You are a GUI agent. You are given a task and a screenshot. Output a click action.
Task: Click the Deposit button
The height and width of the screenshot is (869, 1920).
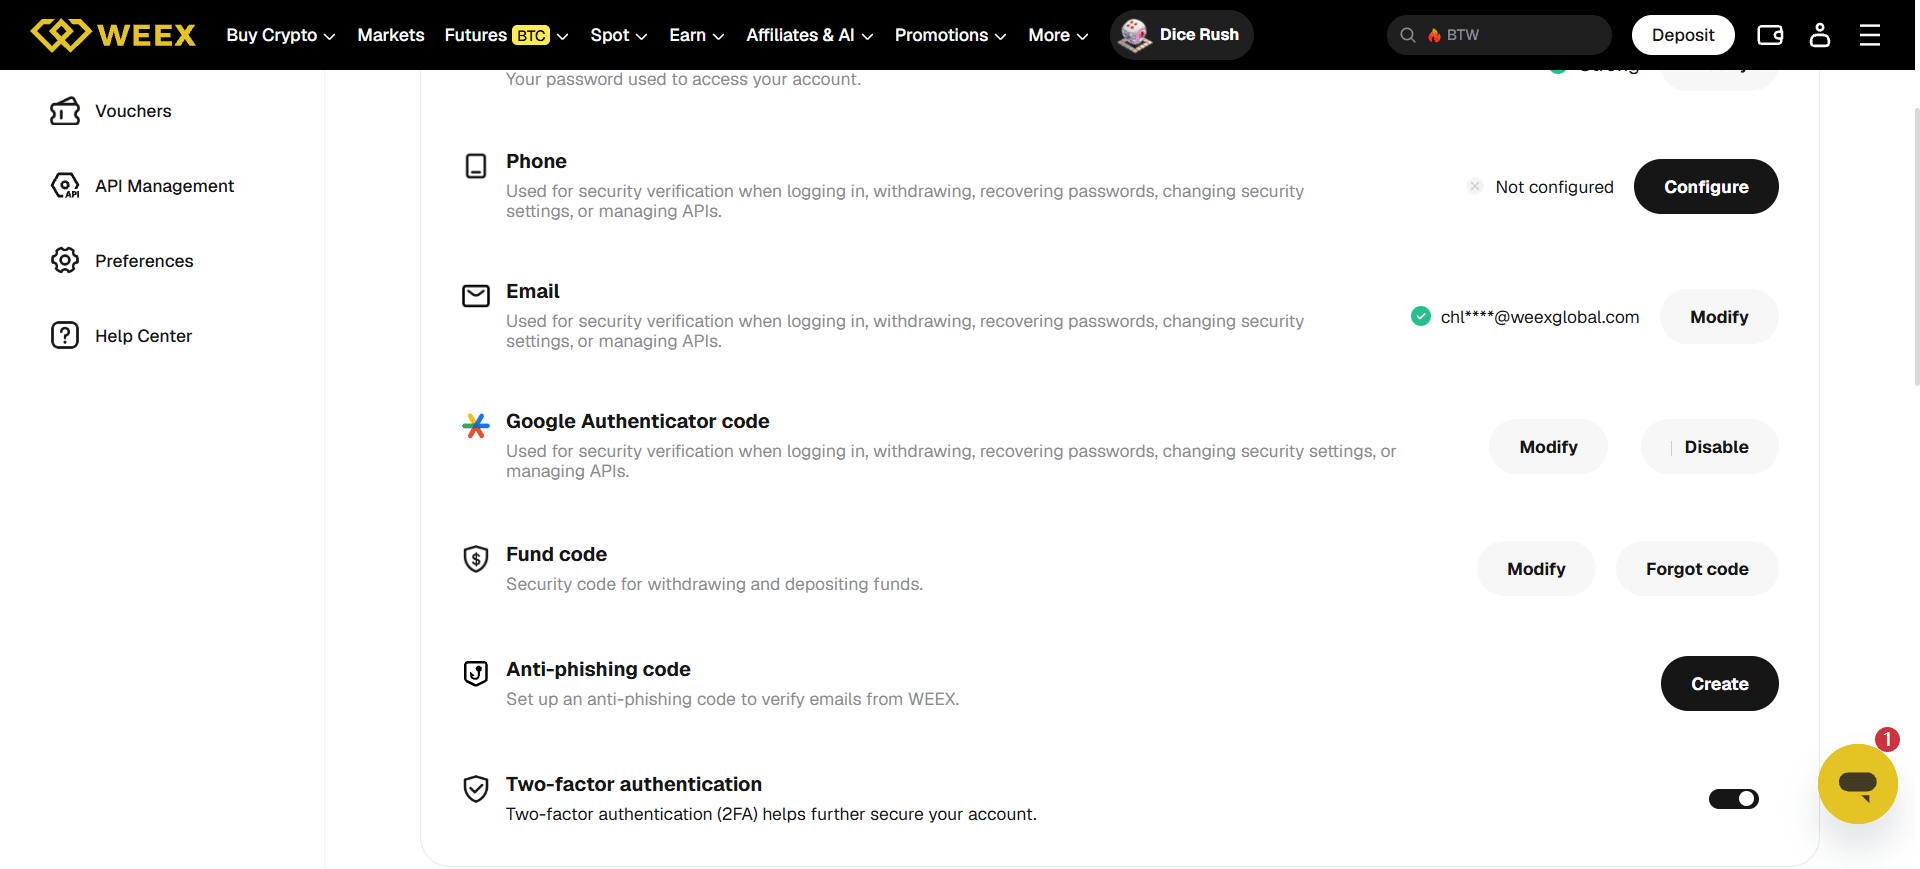pyautogui.click(x=1683, y=35)
